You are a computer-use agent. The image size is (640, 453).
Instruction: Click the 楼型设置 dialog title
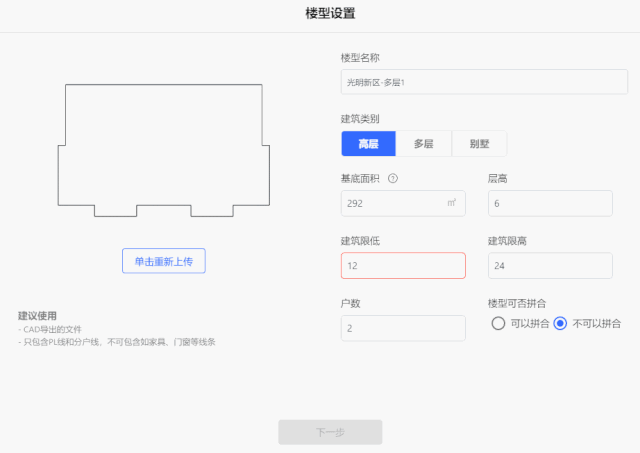pyautogui.click(x=330, y=13)
